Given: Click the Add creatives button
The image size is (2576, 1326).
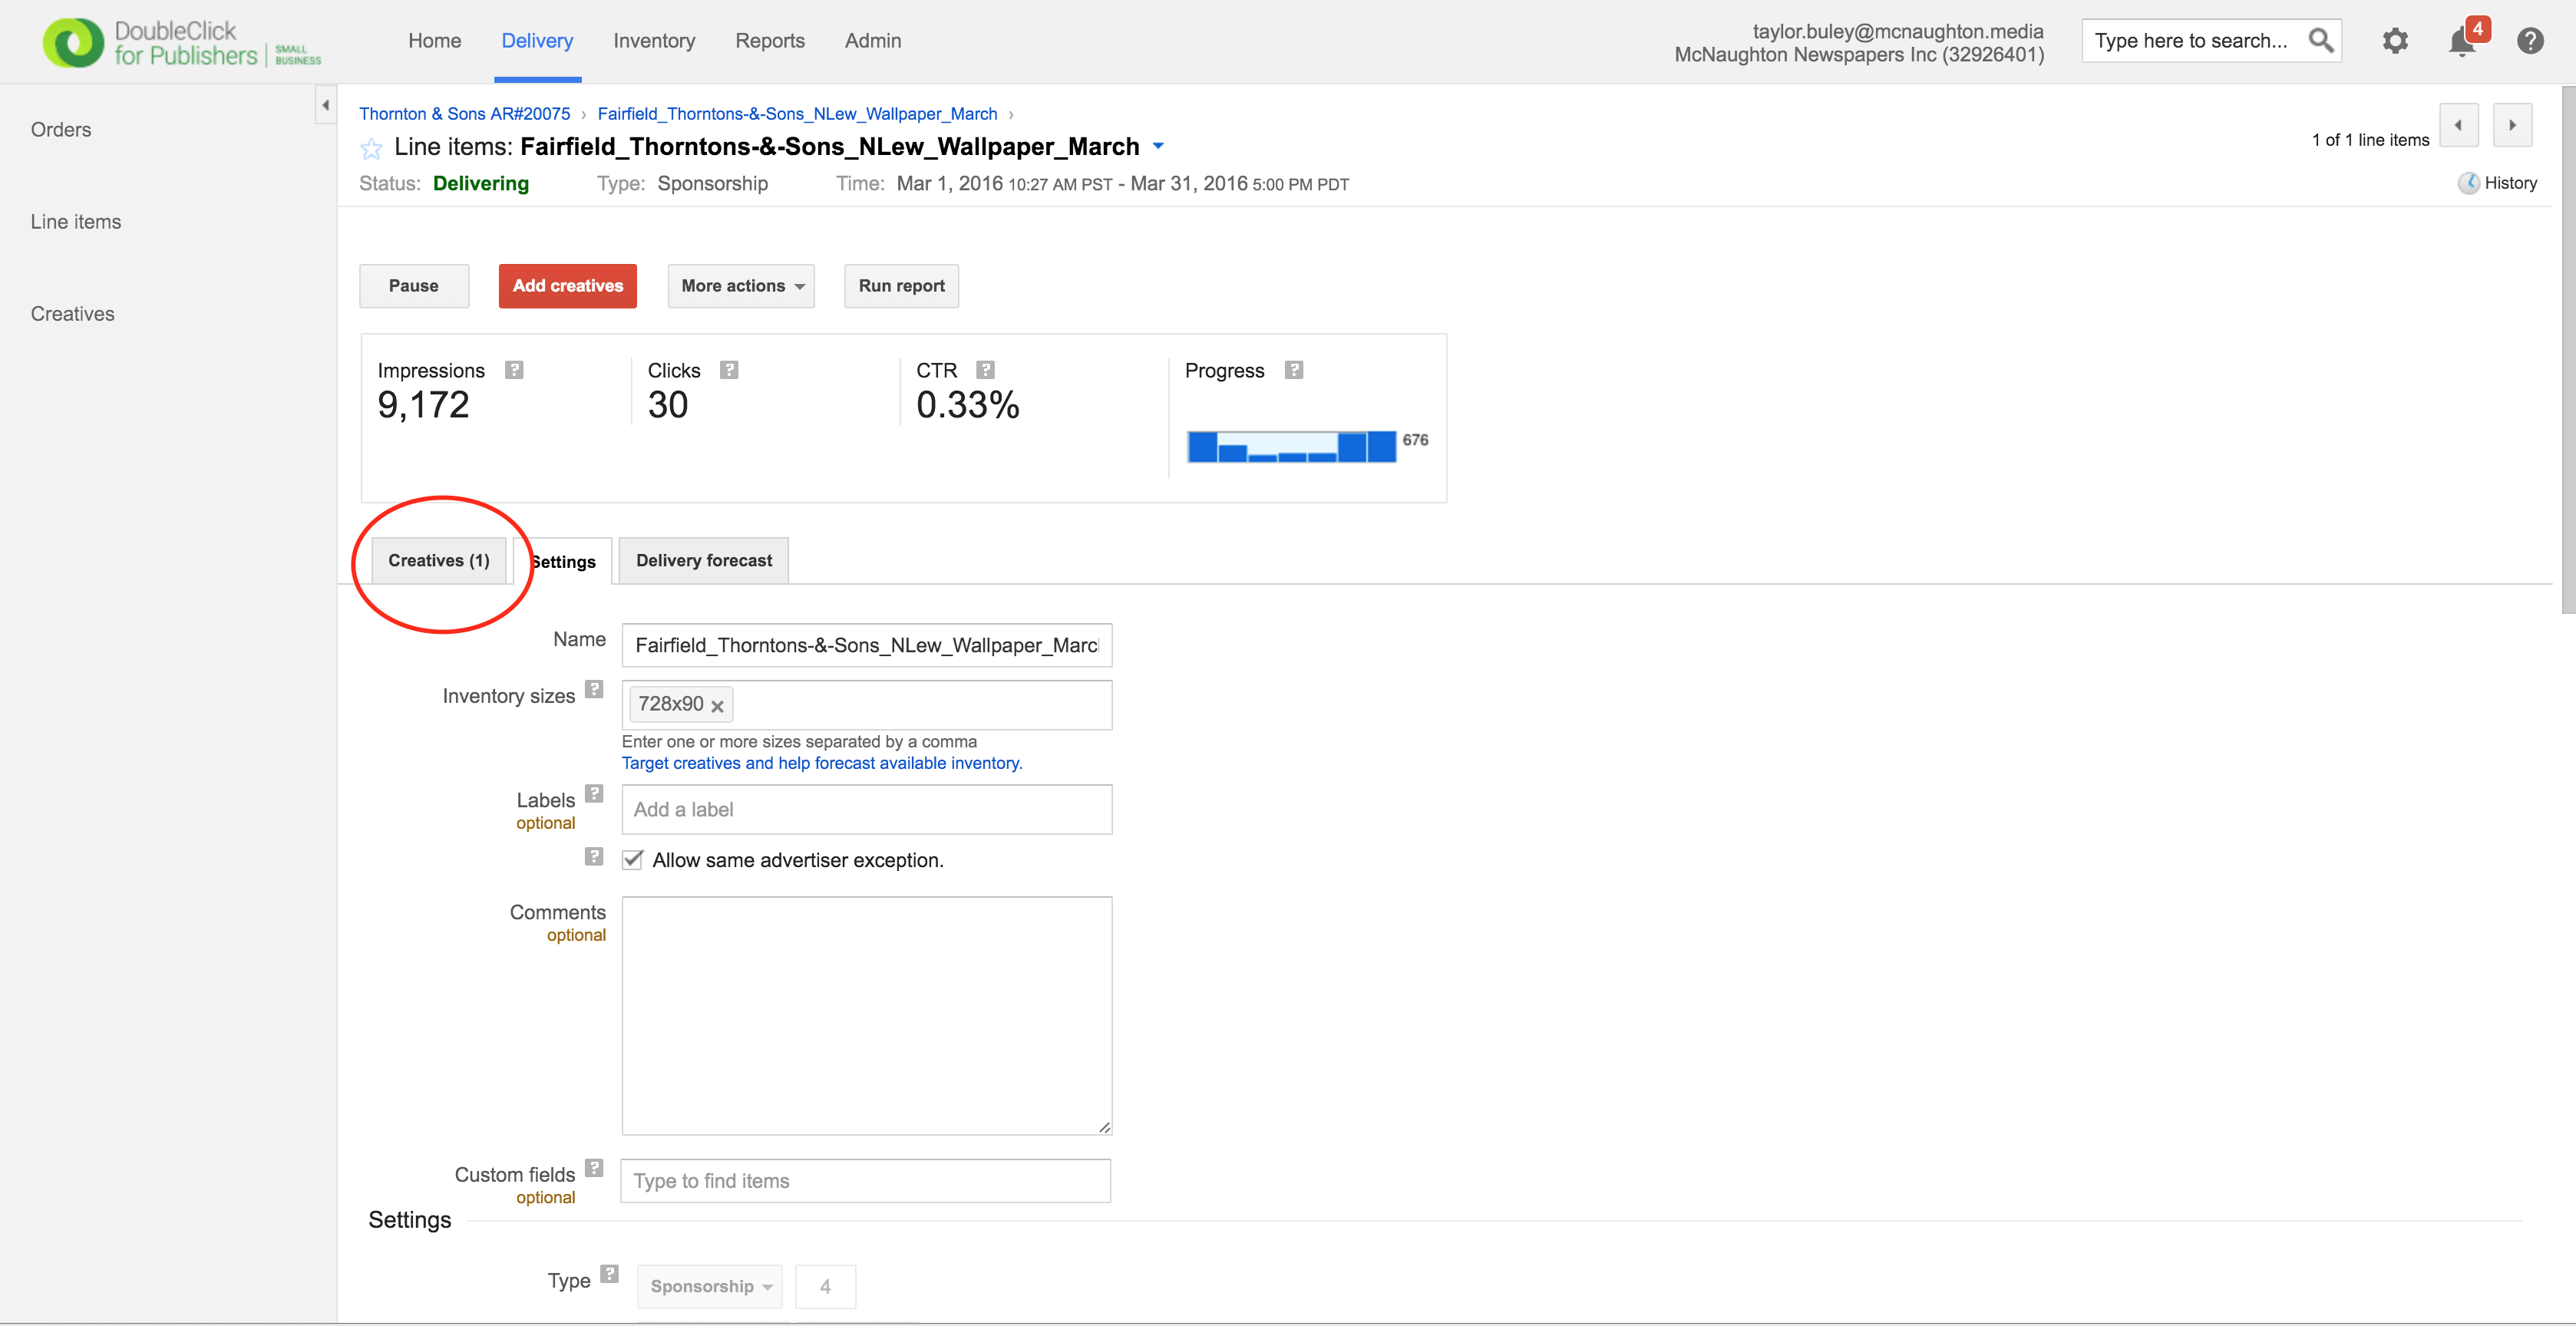Looking at the screenshot, I should (567, 286).
